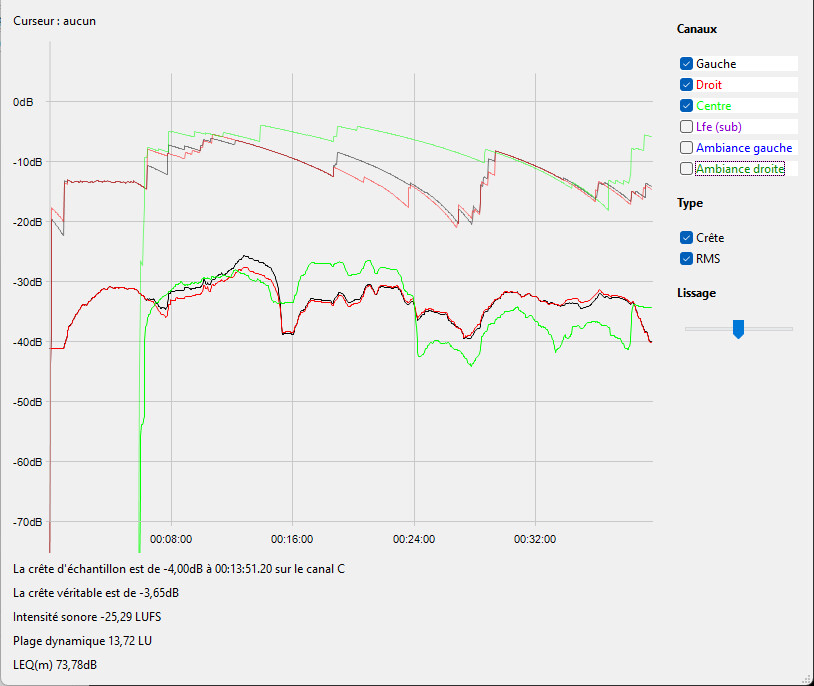This screenshot has height=686, width=814.
Task: Click the 0dB axis label
Action: 23,102
